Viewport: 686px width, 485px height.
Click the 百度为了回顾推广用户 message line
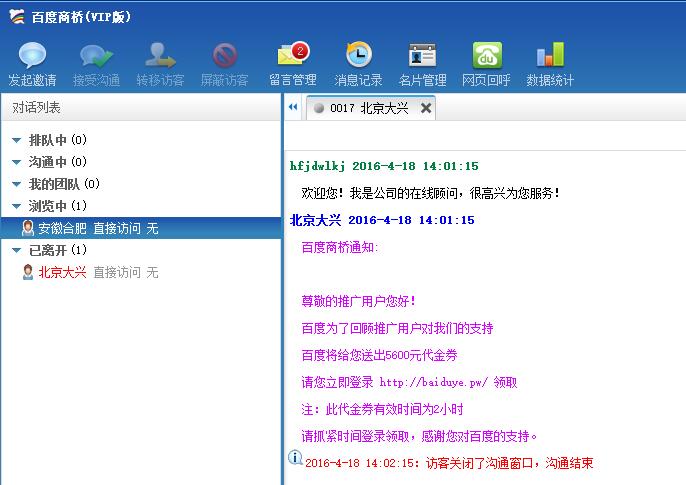coord(397,328)
